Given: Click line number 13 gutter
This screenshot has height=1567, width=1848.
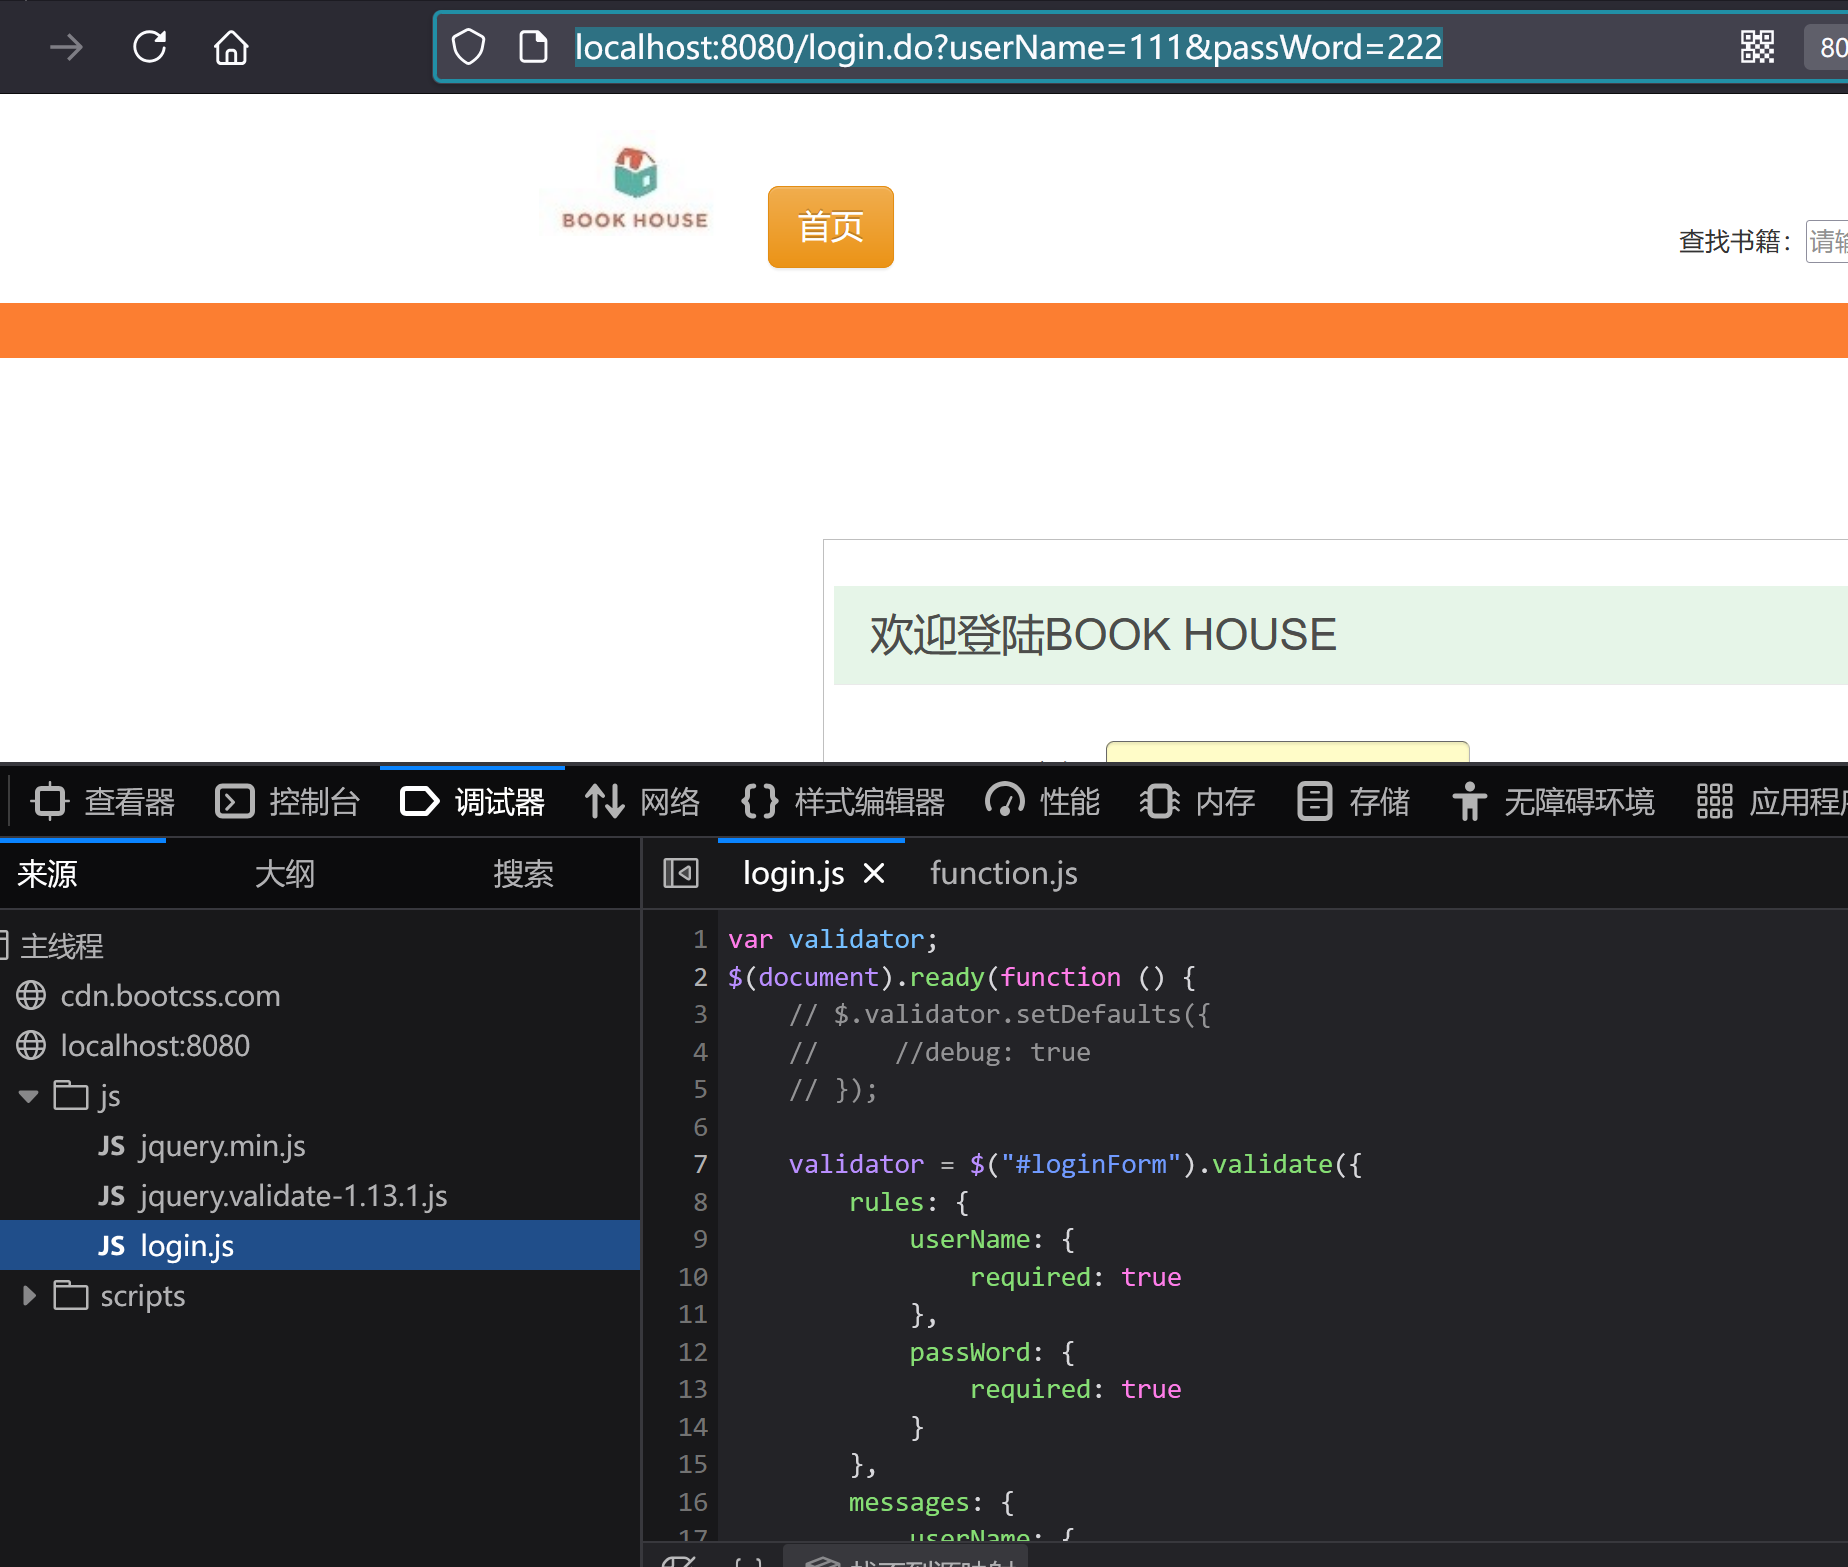Looking at the screenshot, I should tap(693, 1389).
